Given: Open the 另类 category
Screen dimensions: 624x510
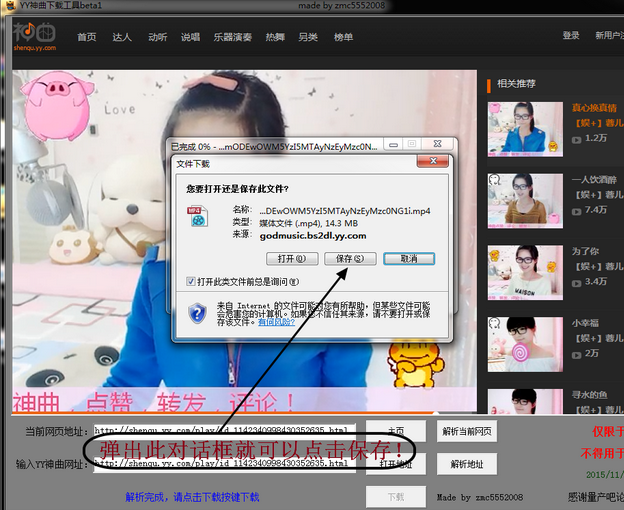Looking at the screenshot, I should (308, 37).
